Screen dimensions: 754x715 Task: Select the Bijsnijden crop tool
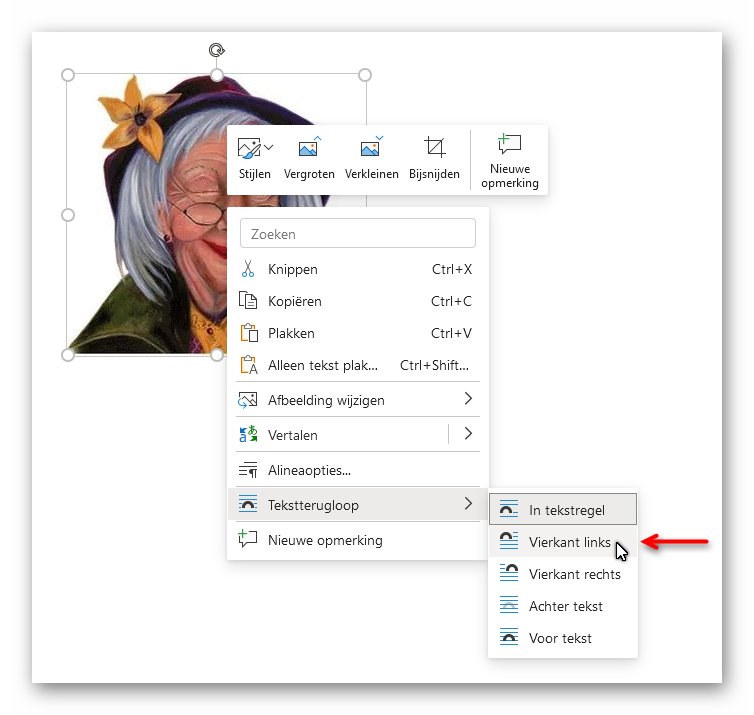tap(434, 149)
